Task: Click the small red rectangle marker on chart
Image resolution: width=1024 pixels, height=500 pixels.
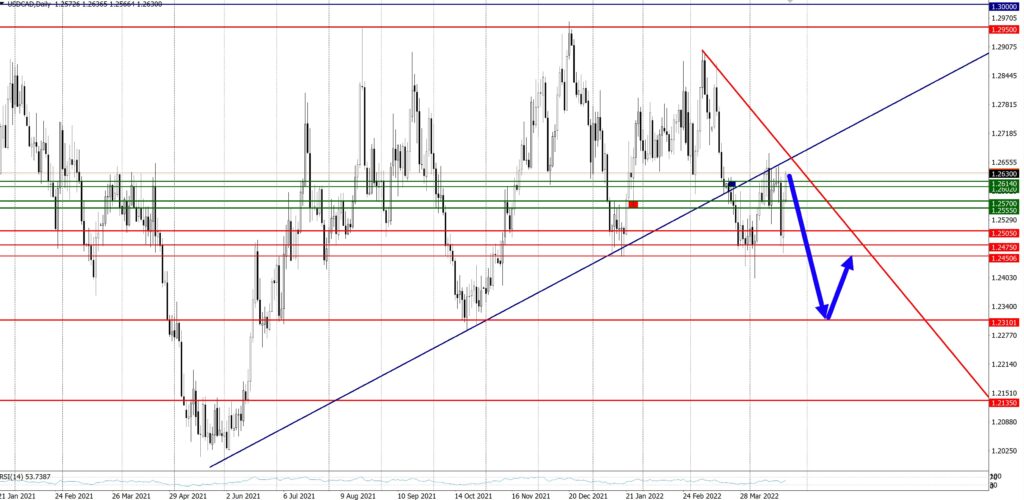Action: point(633,204)
